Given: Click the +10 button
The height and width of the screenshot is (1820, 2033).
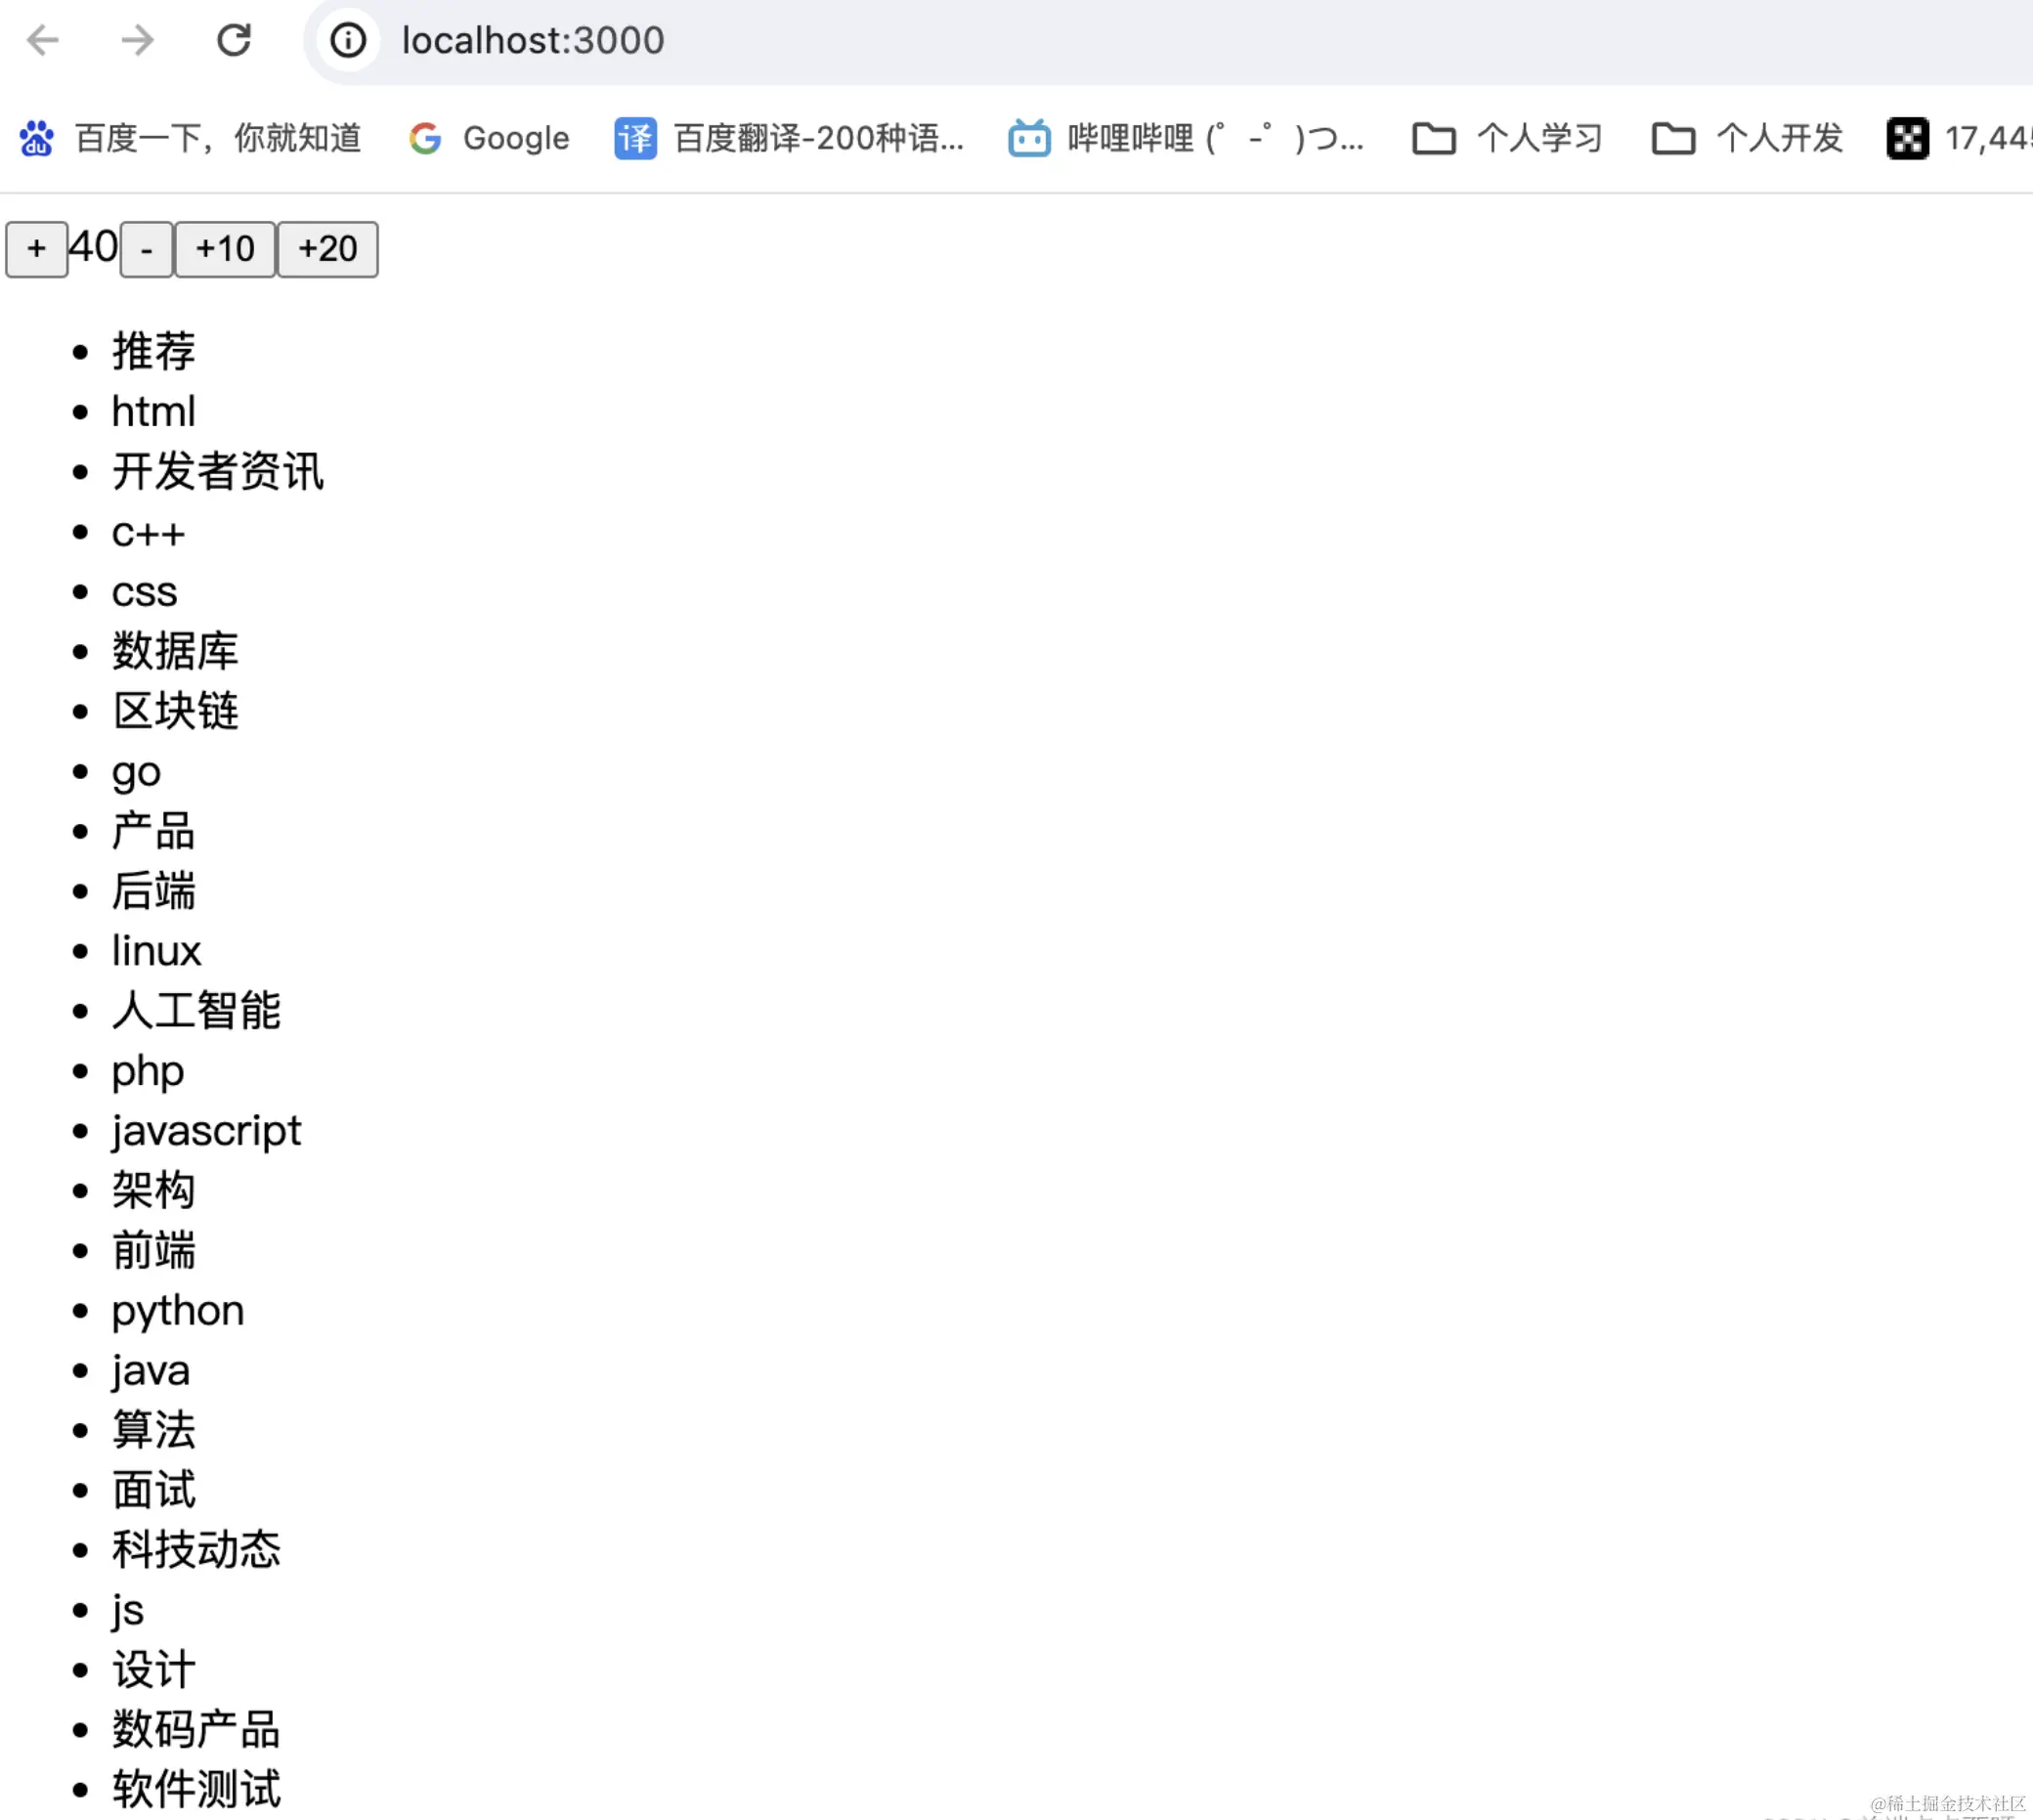Looking at the screenshot, I should coord(225,249).
